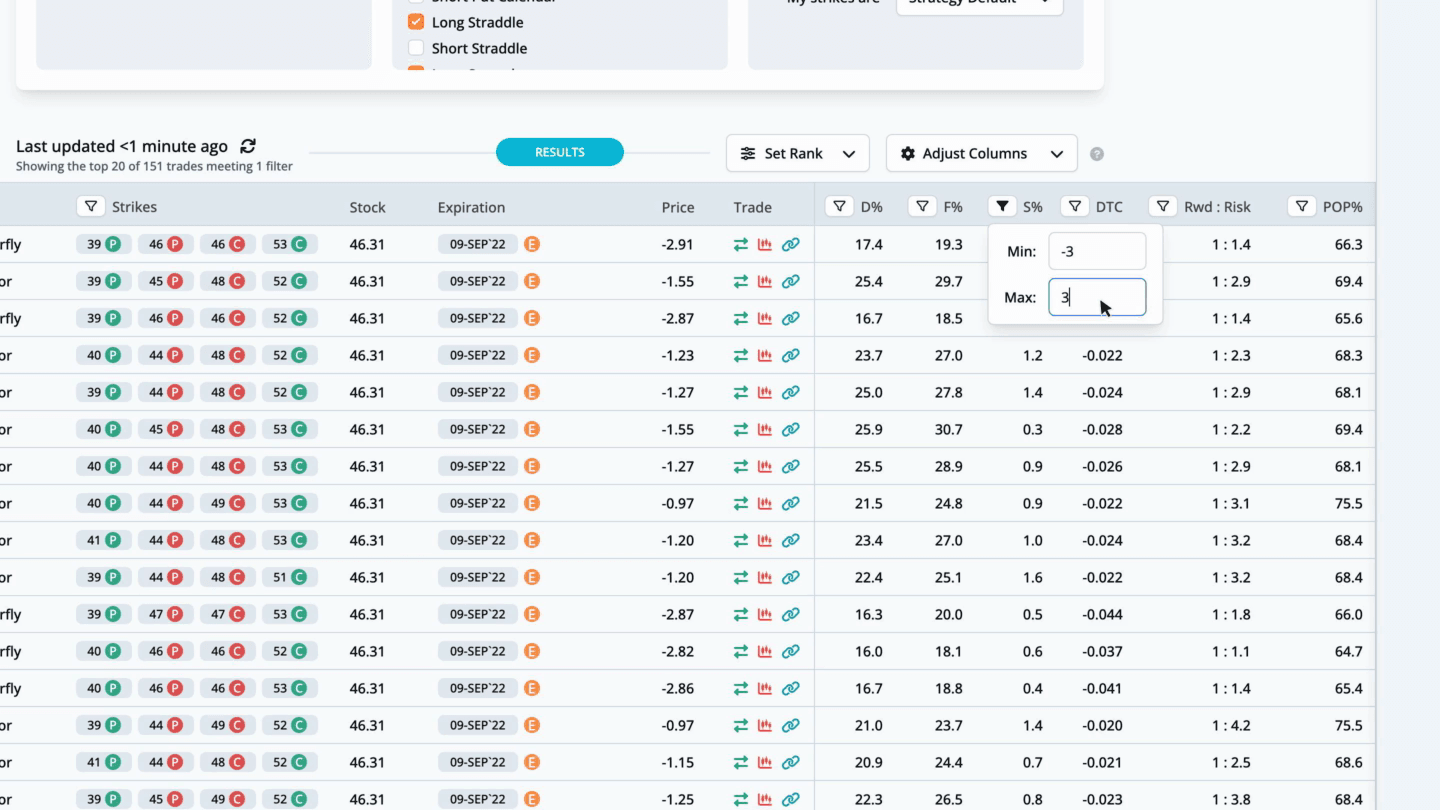Open the Rwd : Risk filter icon
The width and height of the screenshot is (1440, 810).
coord(1163,207)
